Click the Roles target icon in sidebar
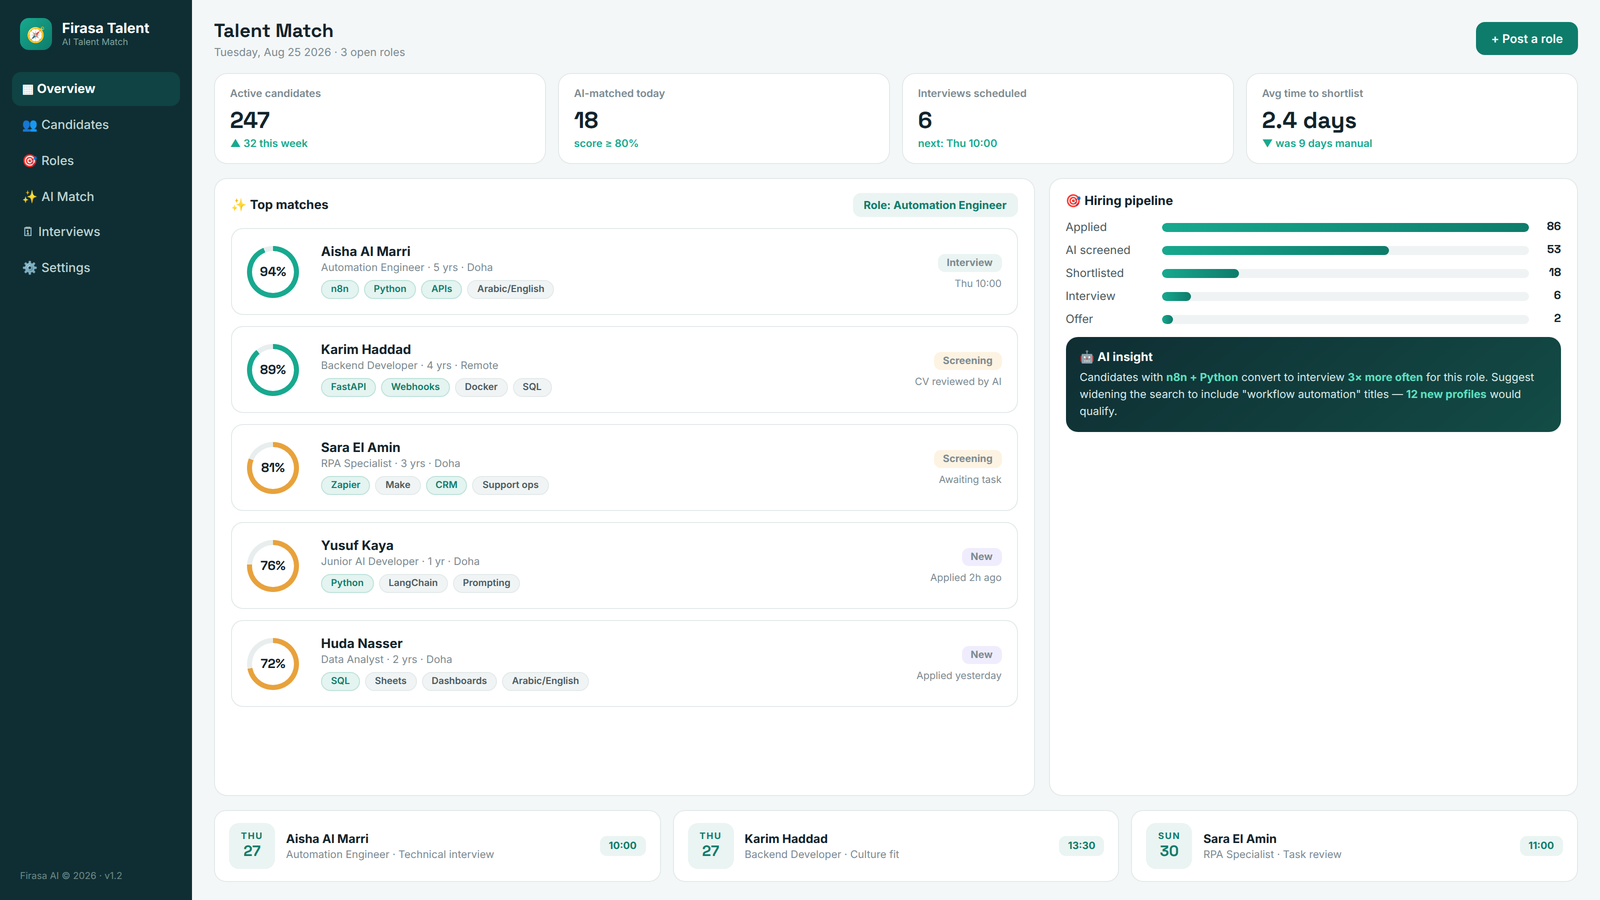The width and height of the screenshot is (1600, 900). pyautogui.click(x=29, y=161)
